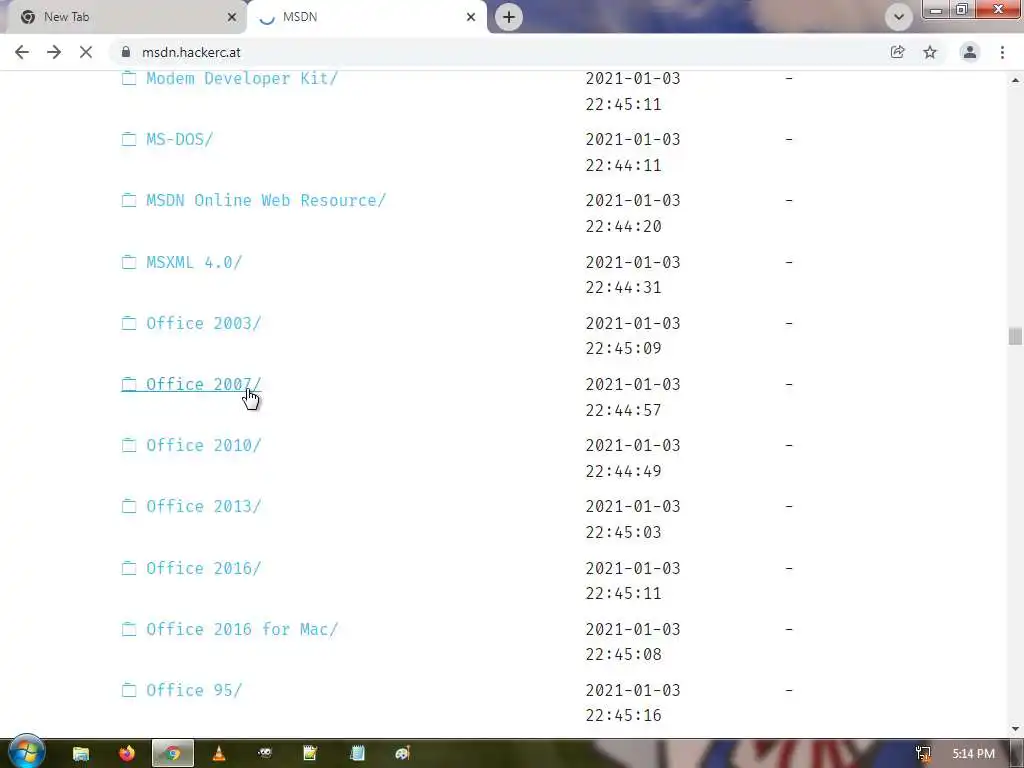Go back using the browser back arrow
Screen dimensions: 1024x768
[22, 52]
